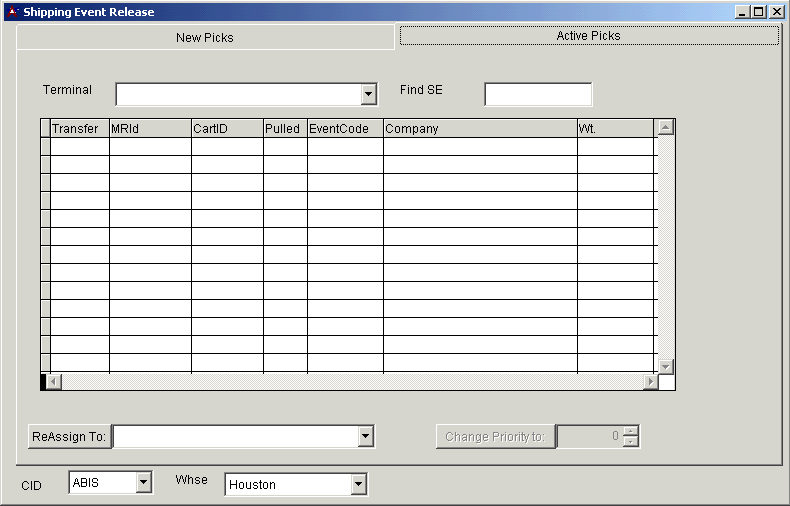Viewport: 790px width, 506px height.
Task: Click the Shipping Event Release title bar icon
Action: pos(13,12)
